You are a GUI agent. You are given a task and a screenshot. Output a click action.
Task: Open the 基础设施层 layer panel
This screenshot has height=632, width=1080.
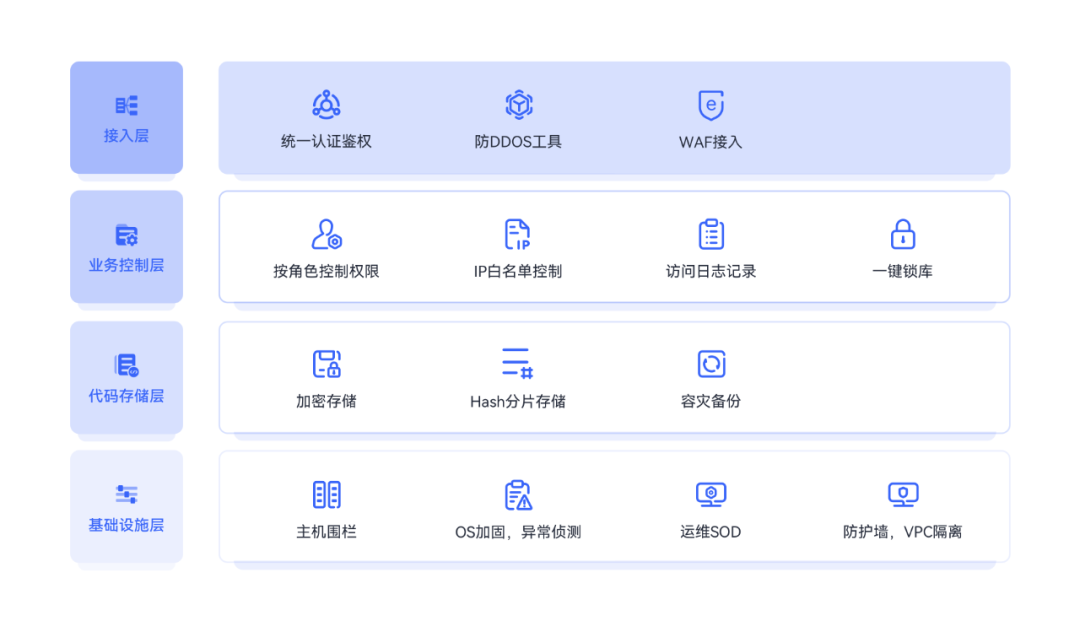coord(126,507)
